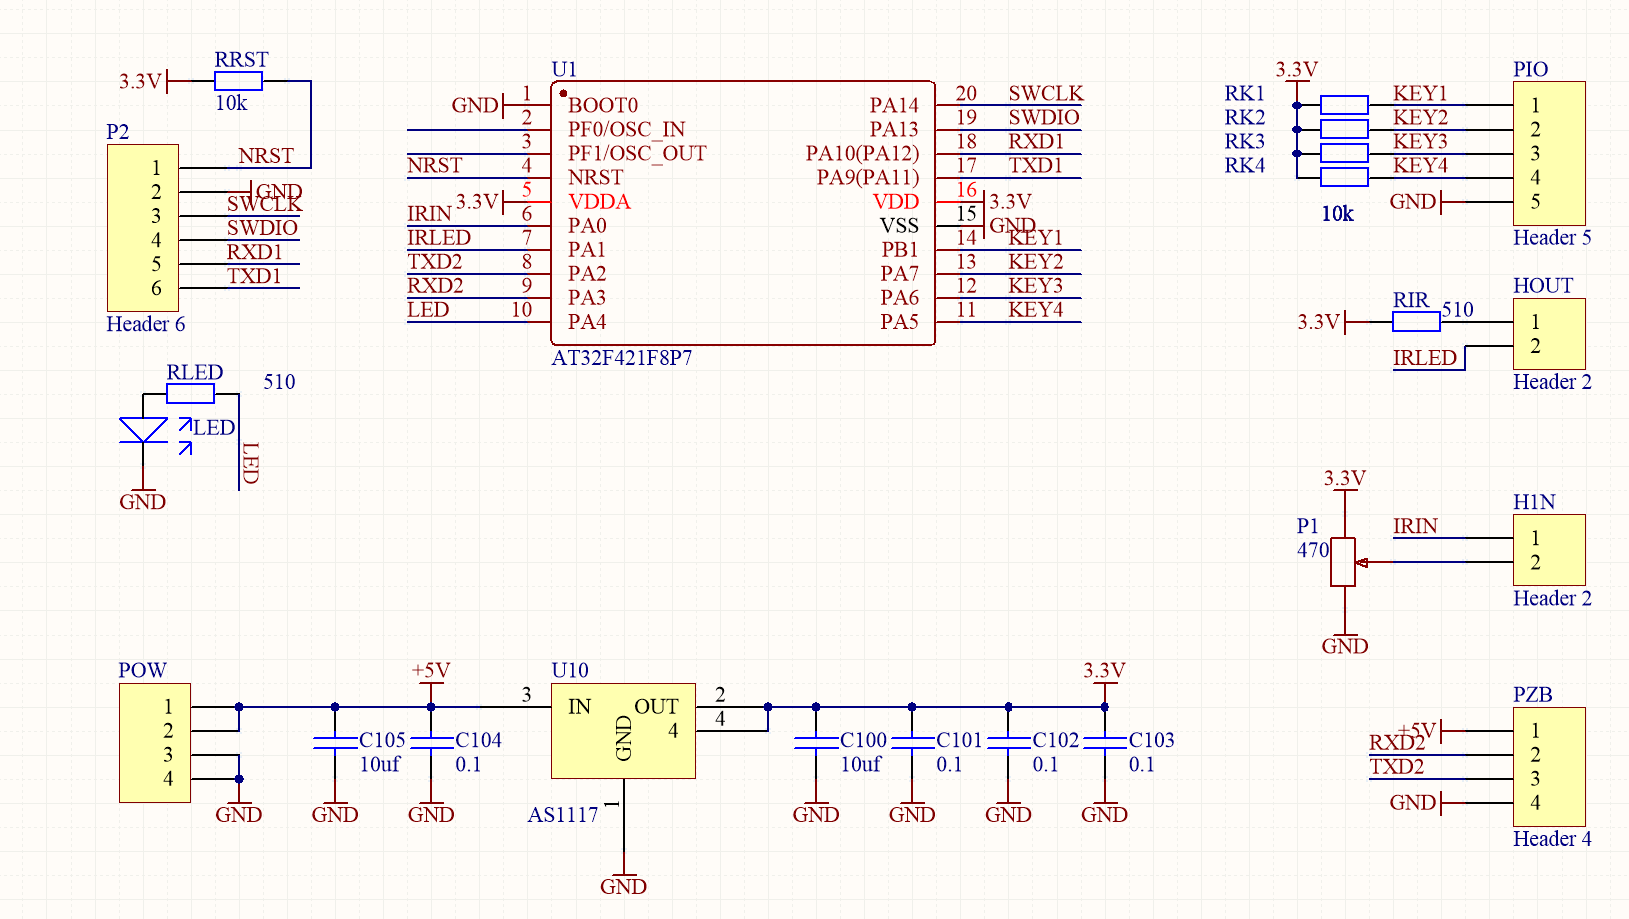
Task: Select the PZB Header 4 connector body
Action: [1549, 767]
